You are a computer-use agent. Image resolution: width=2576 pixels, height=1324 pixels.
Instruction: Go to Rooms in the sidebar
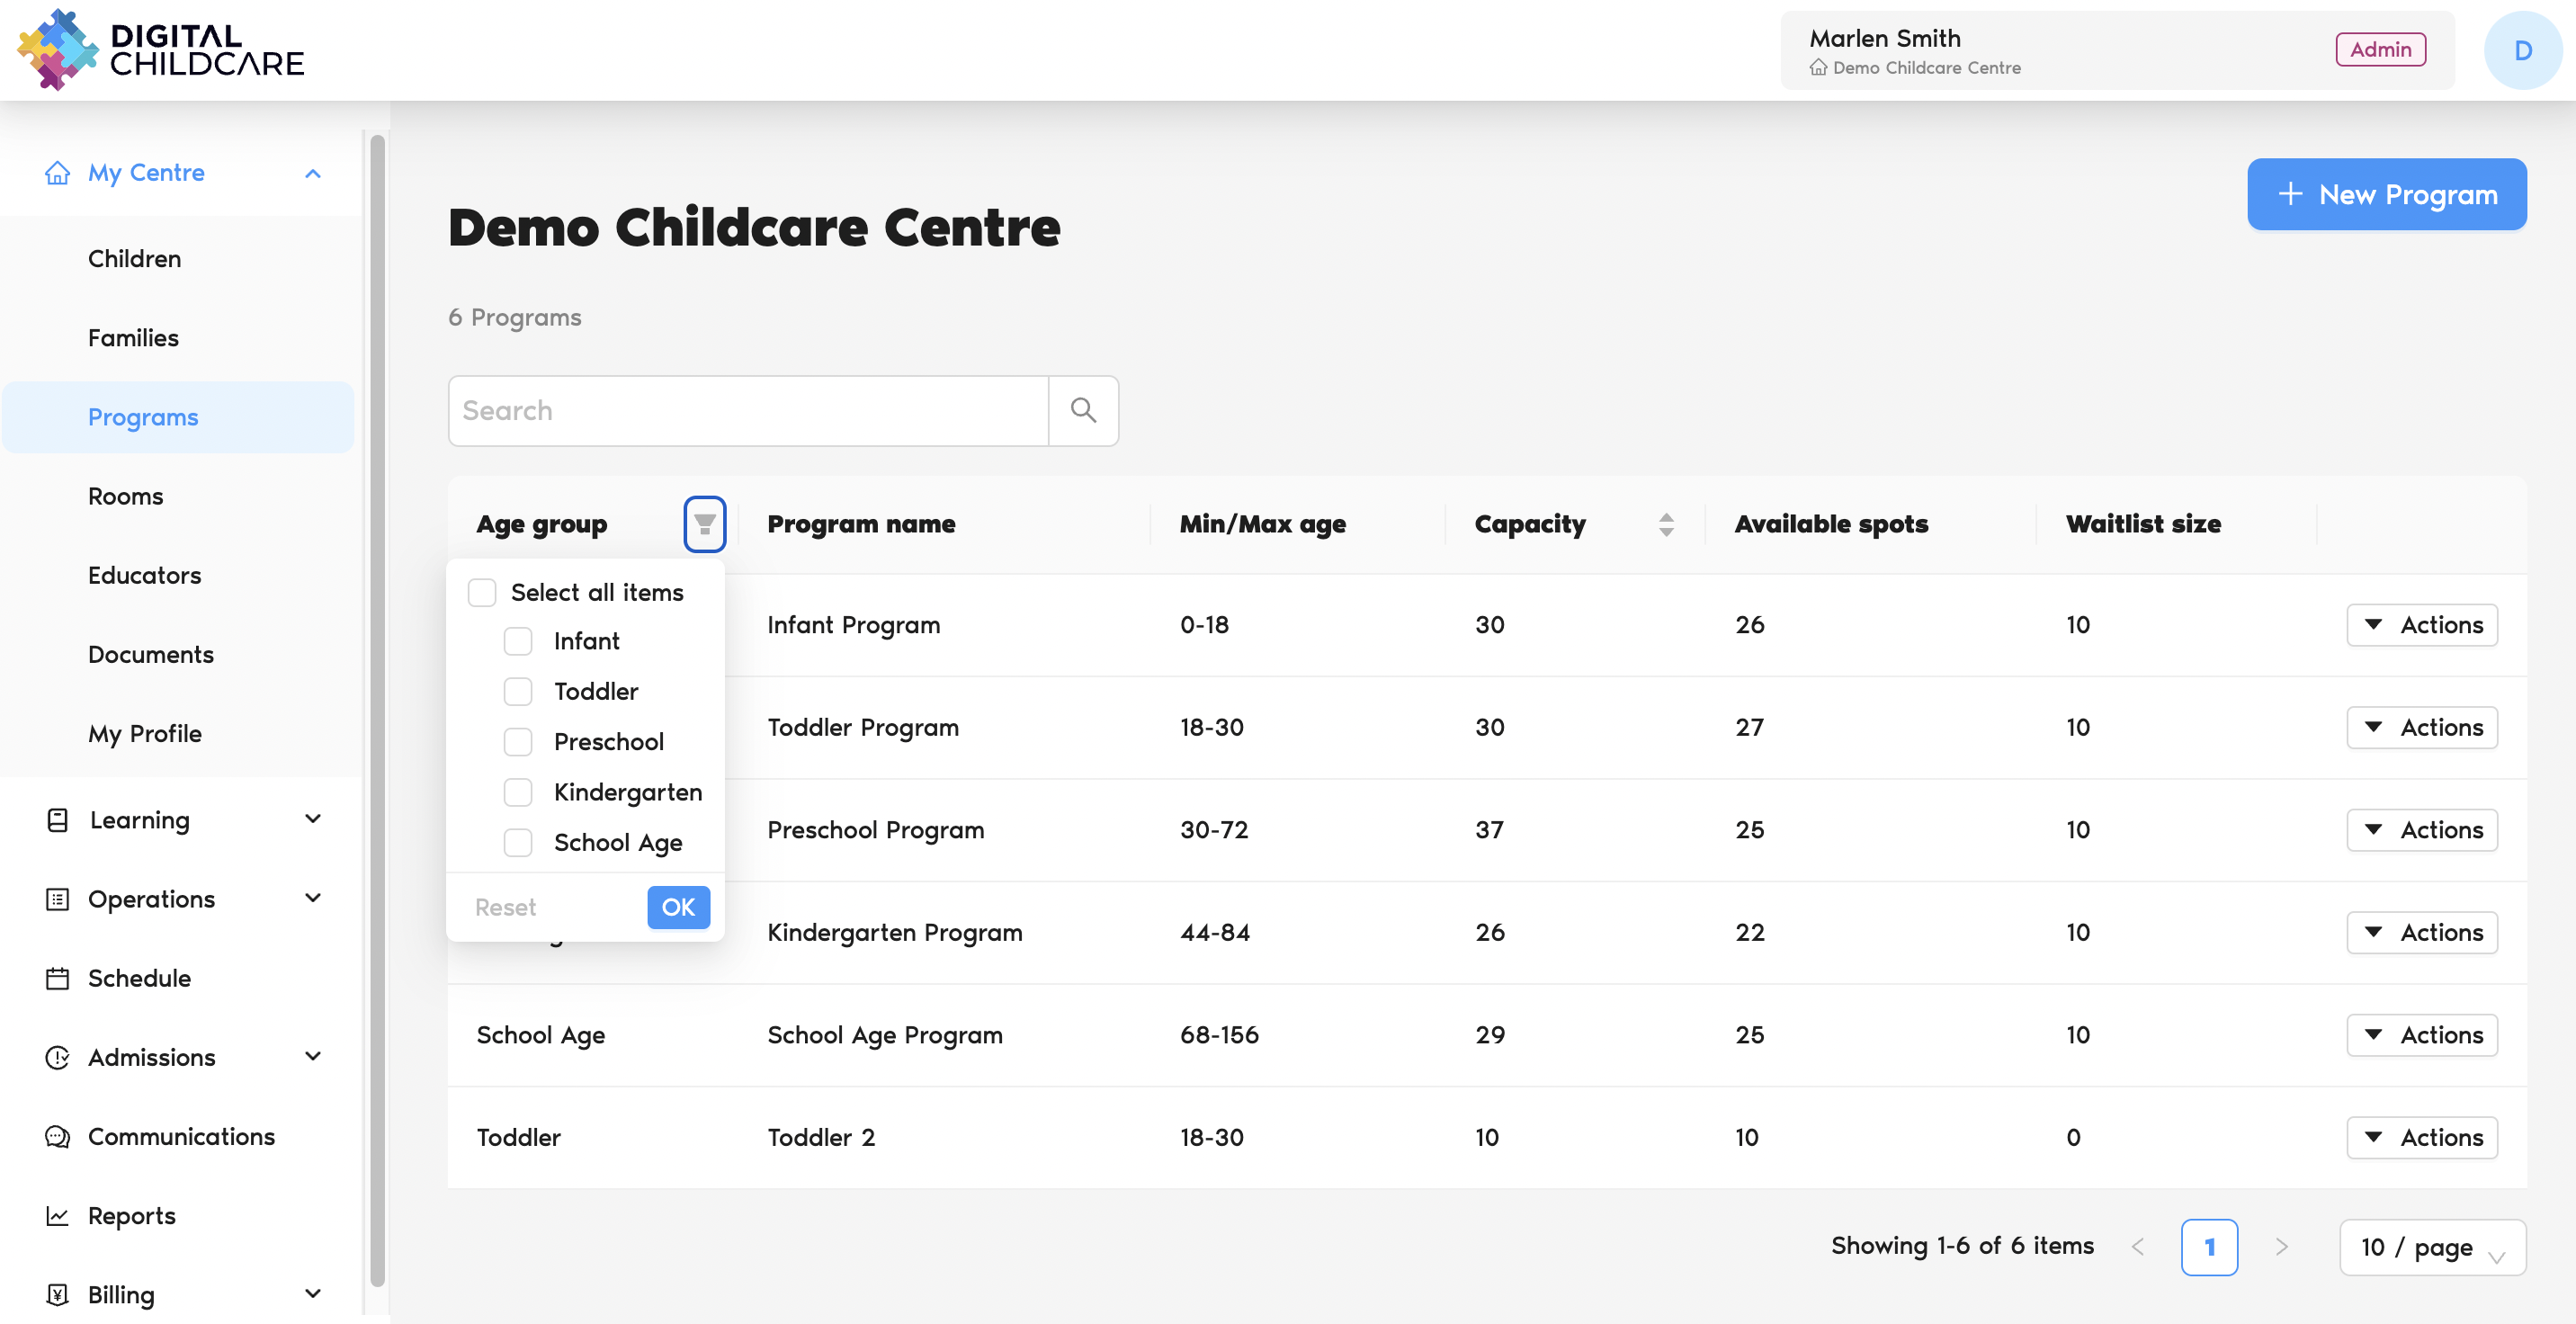(x=125, y=496)
